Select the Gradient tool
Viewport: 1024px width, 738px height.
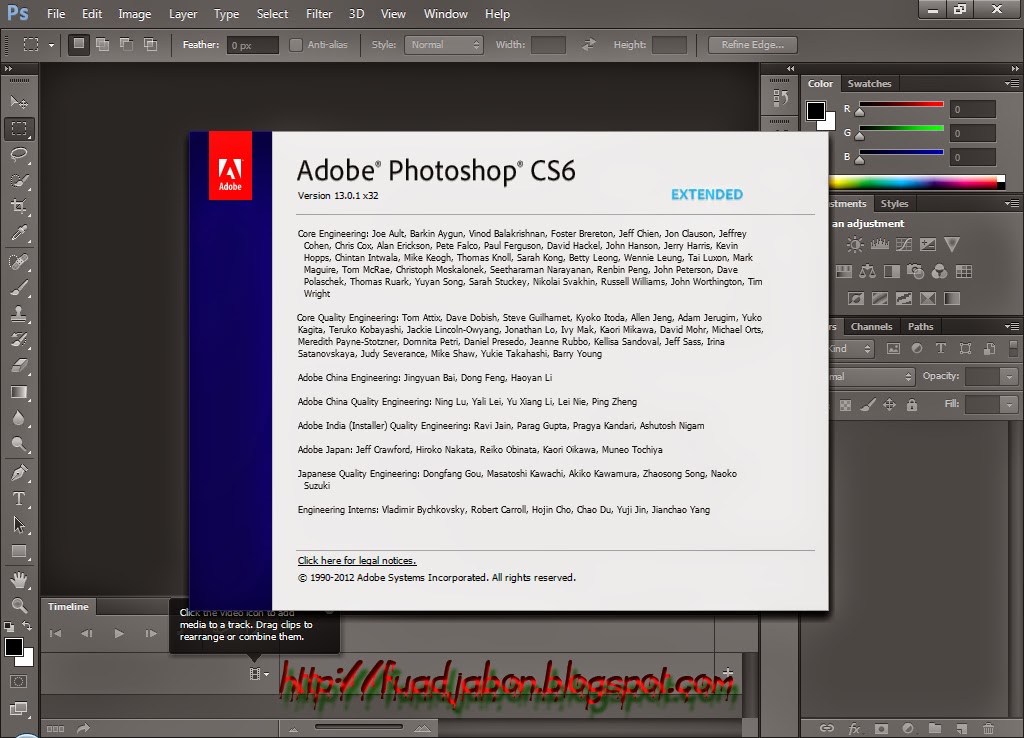[19, 393]
